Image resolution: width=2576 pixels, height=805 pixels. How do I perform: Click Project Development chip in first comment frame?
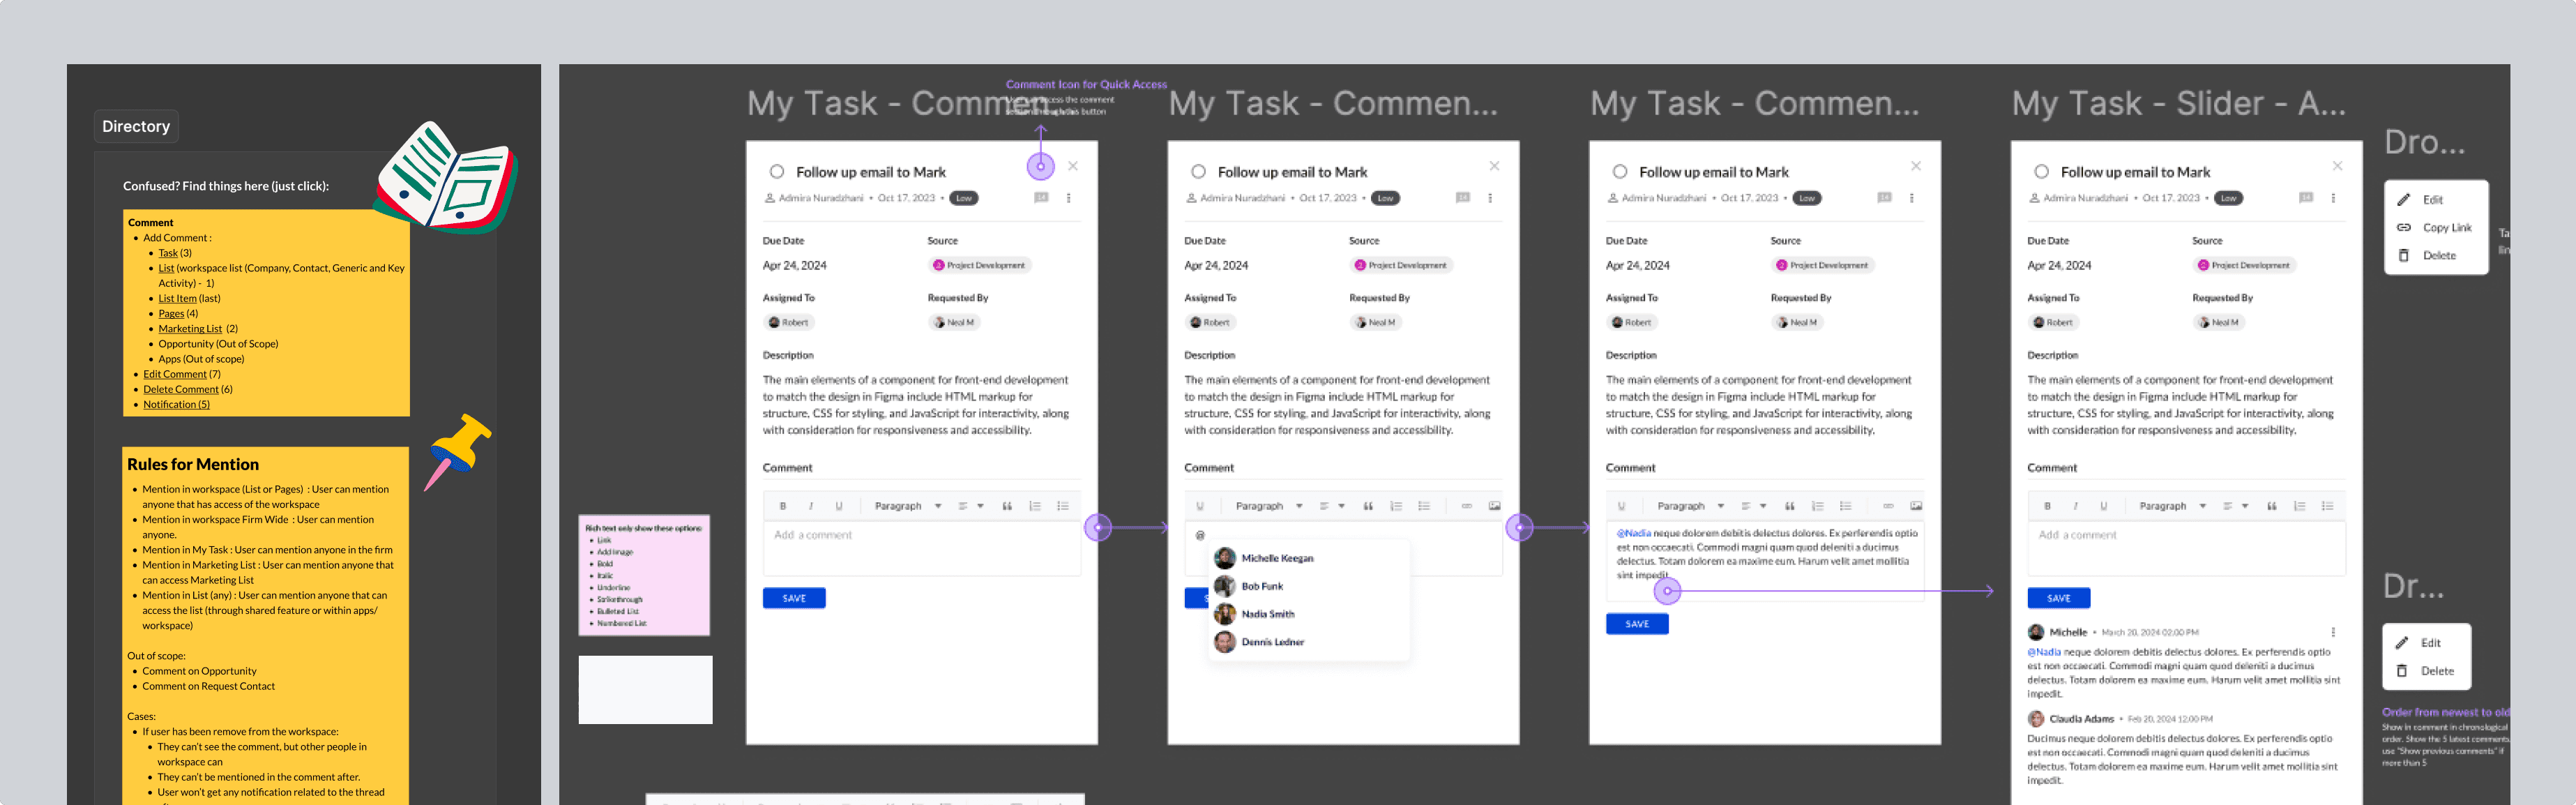(x=980, y=265)
